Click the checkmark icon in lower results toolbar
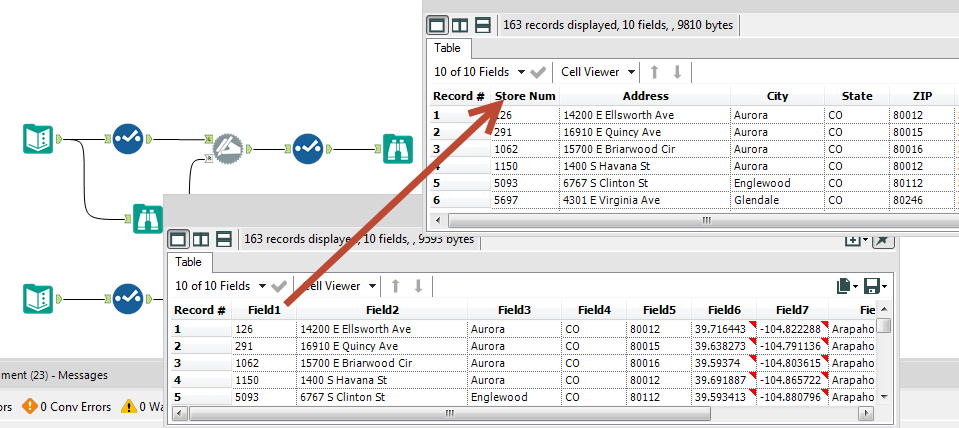The height and width of the screenshot is (428, 959). (280, 286)
